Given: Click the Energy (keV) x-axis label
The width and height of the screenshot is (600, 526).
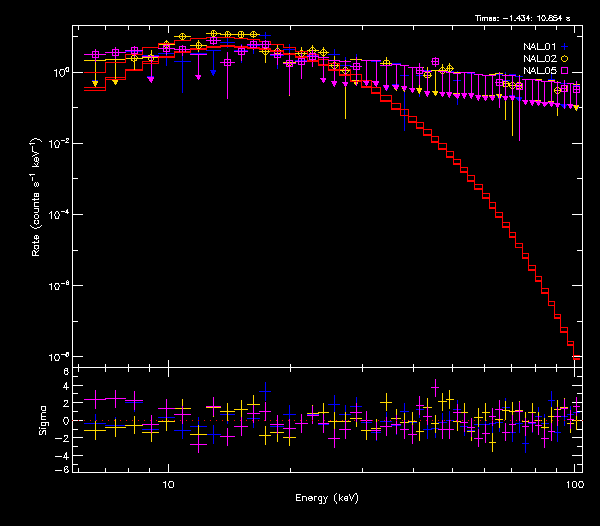Looking at the screenshot, I should (327, 498).
